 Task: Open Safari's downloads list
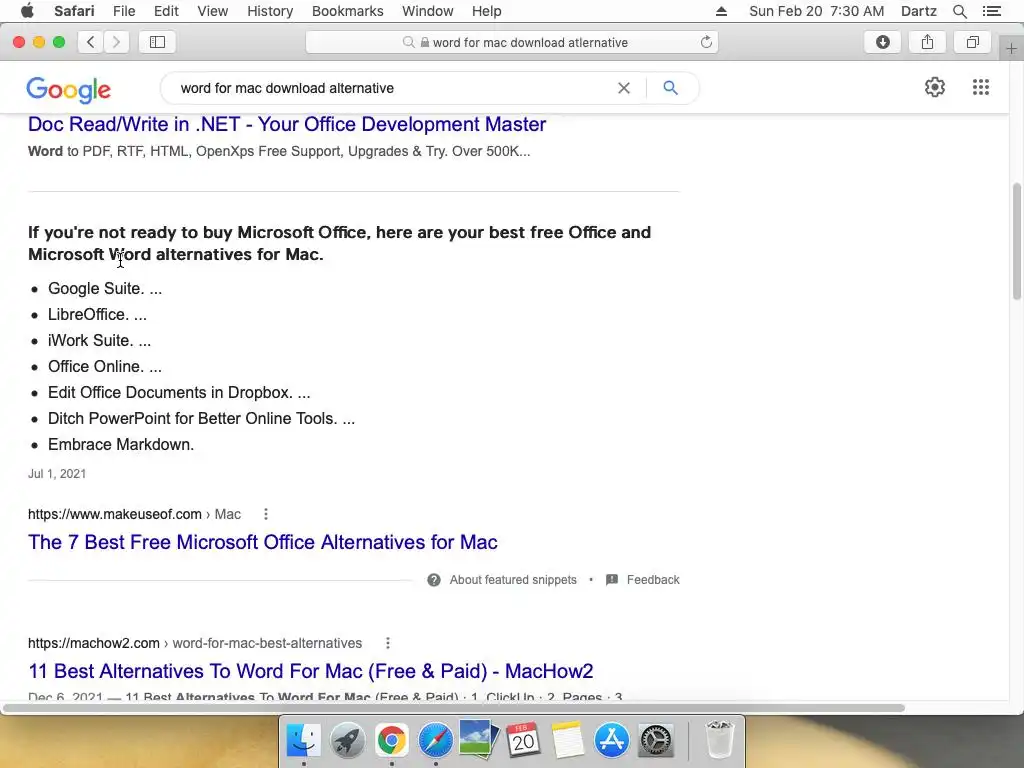883,42
